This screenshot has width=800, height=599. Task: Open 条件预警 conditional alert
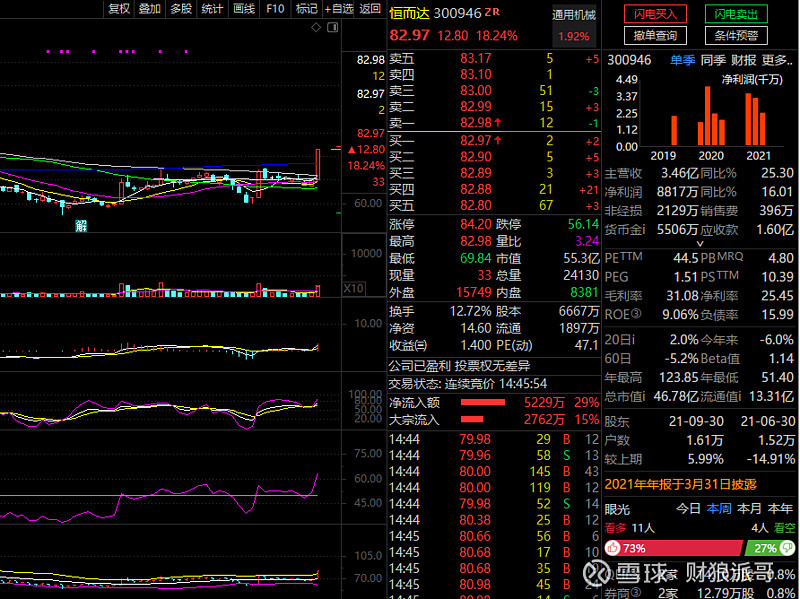(x=736, y=35)
